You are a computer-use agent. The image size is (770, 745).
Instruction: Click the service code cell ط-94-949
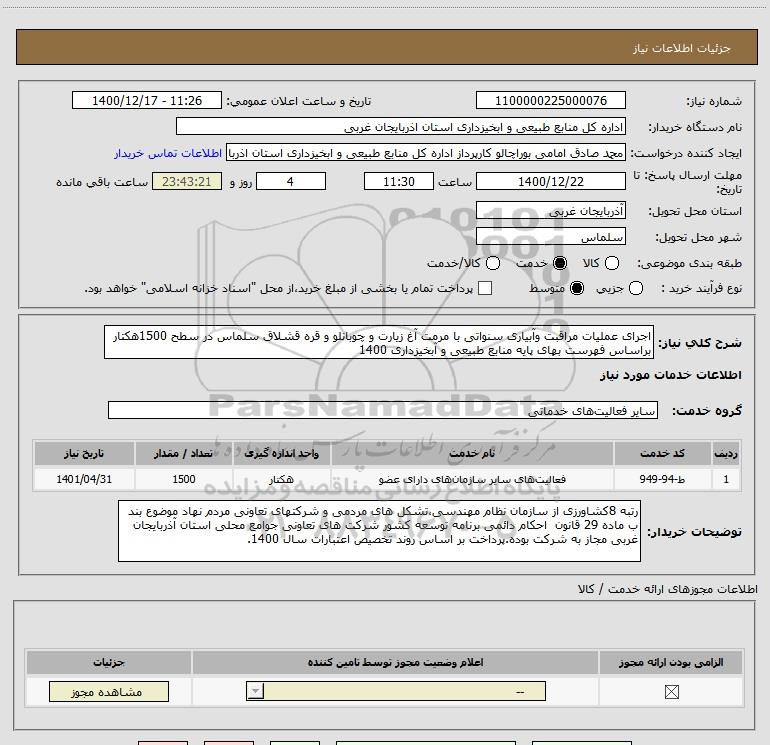tap(662, 479)
